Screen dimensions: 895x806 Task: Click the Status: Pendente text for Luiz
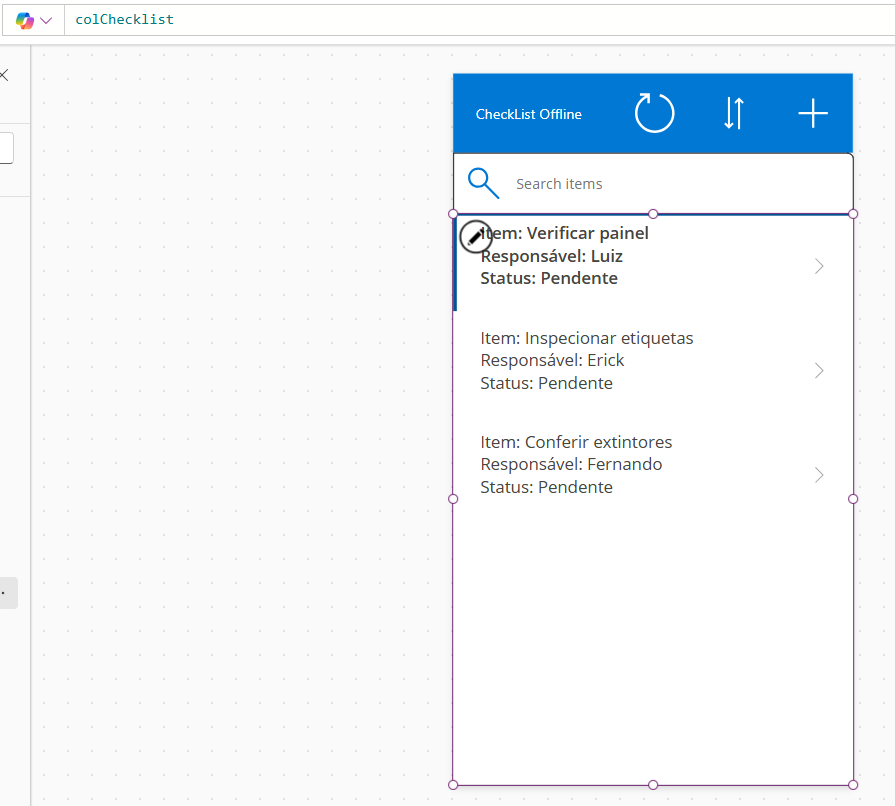coord(548,279)
